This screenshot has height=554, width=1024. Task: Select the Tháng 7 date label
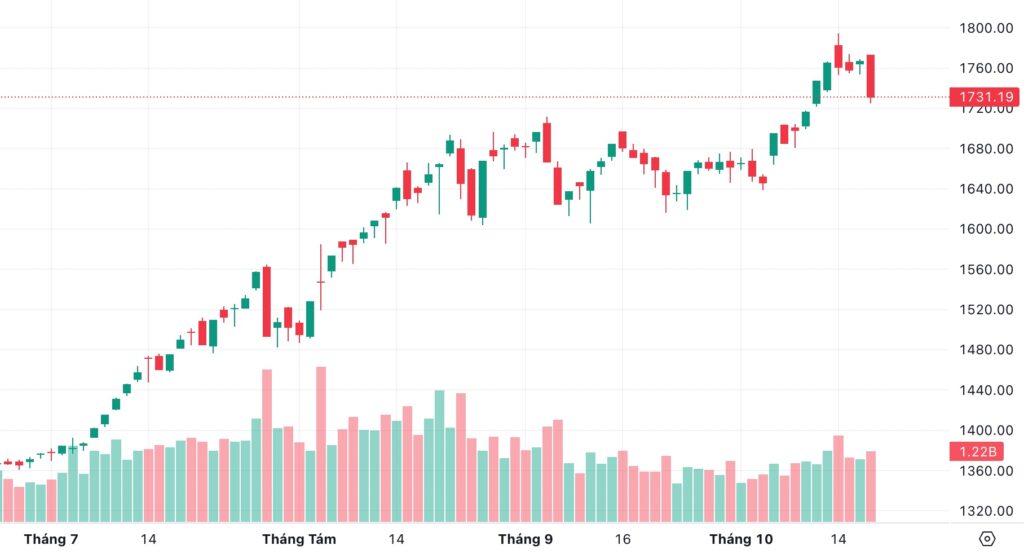(51, 539)
